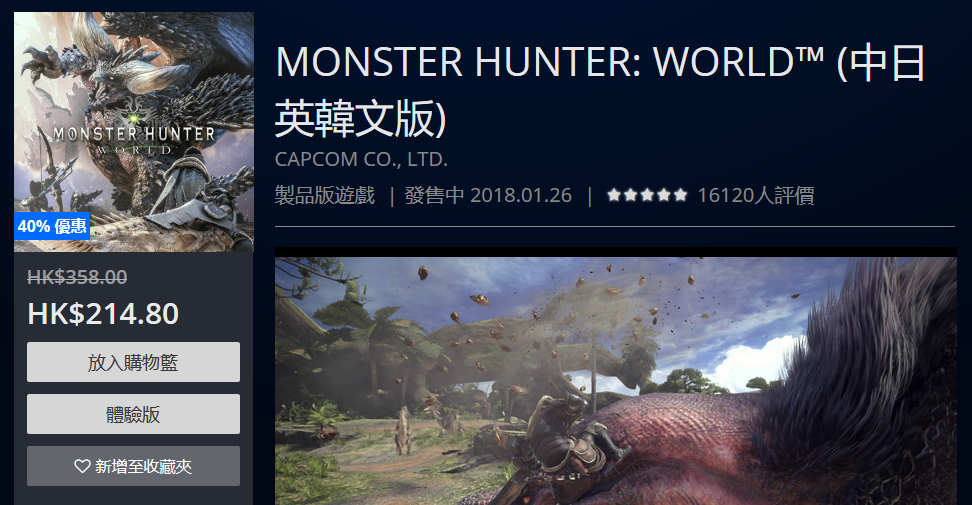View the 16120人評價 ratings count
The image size is (972, 505).
756,195
